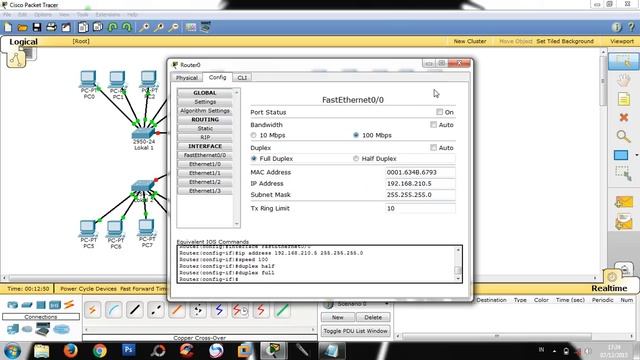Choose the Automatic connection type lightning icon
Screen dimensions: 640x360
(x=93, y=310)
